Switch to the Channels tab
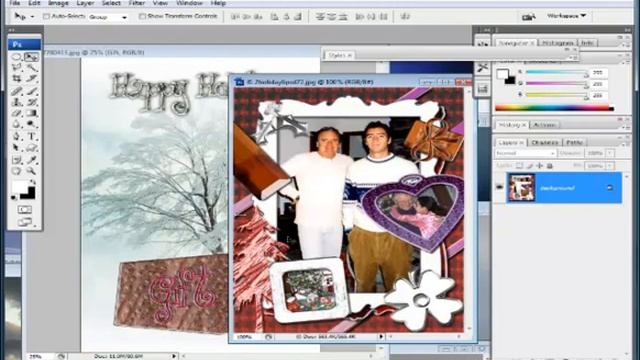Screen dimensions: 640x360 click(545, 142)
